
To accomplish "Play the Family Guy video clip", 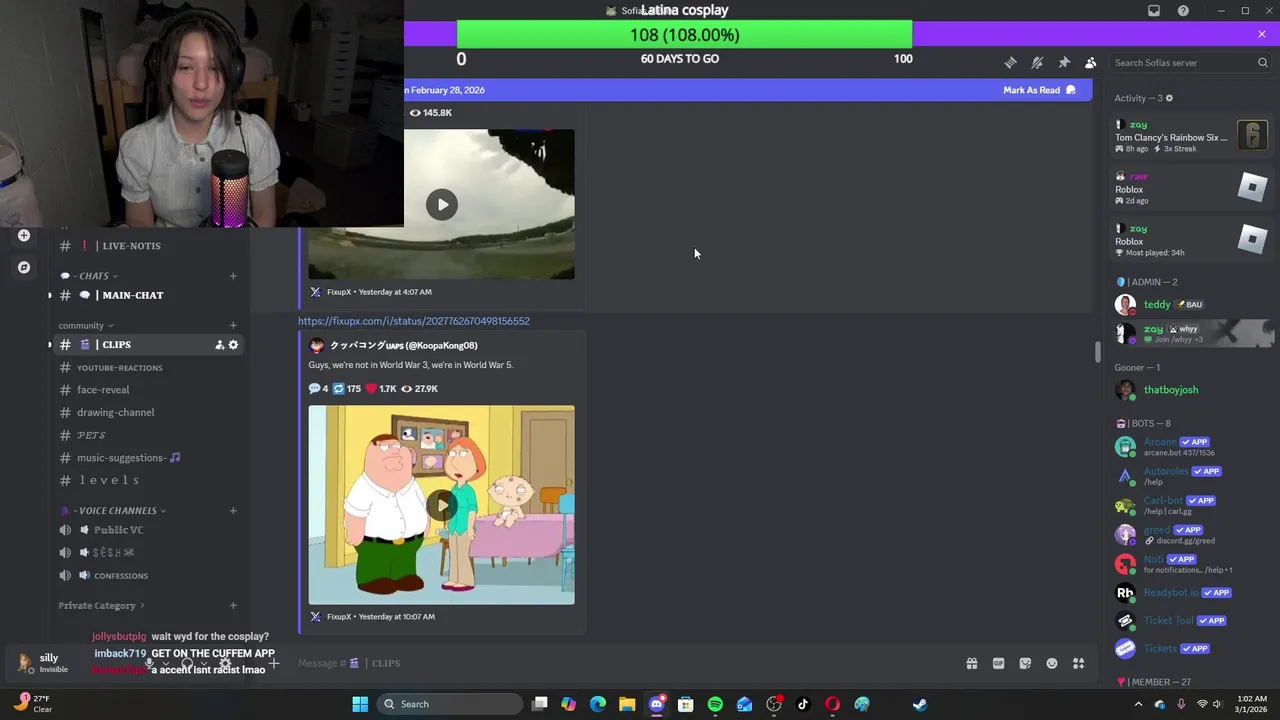I will click(441, 505).
